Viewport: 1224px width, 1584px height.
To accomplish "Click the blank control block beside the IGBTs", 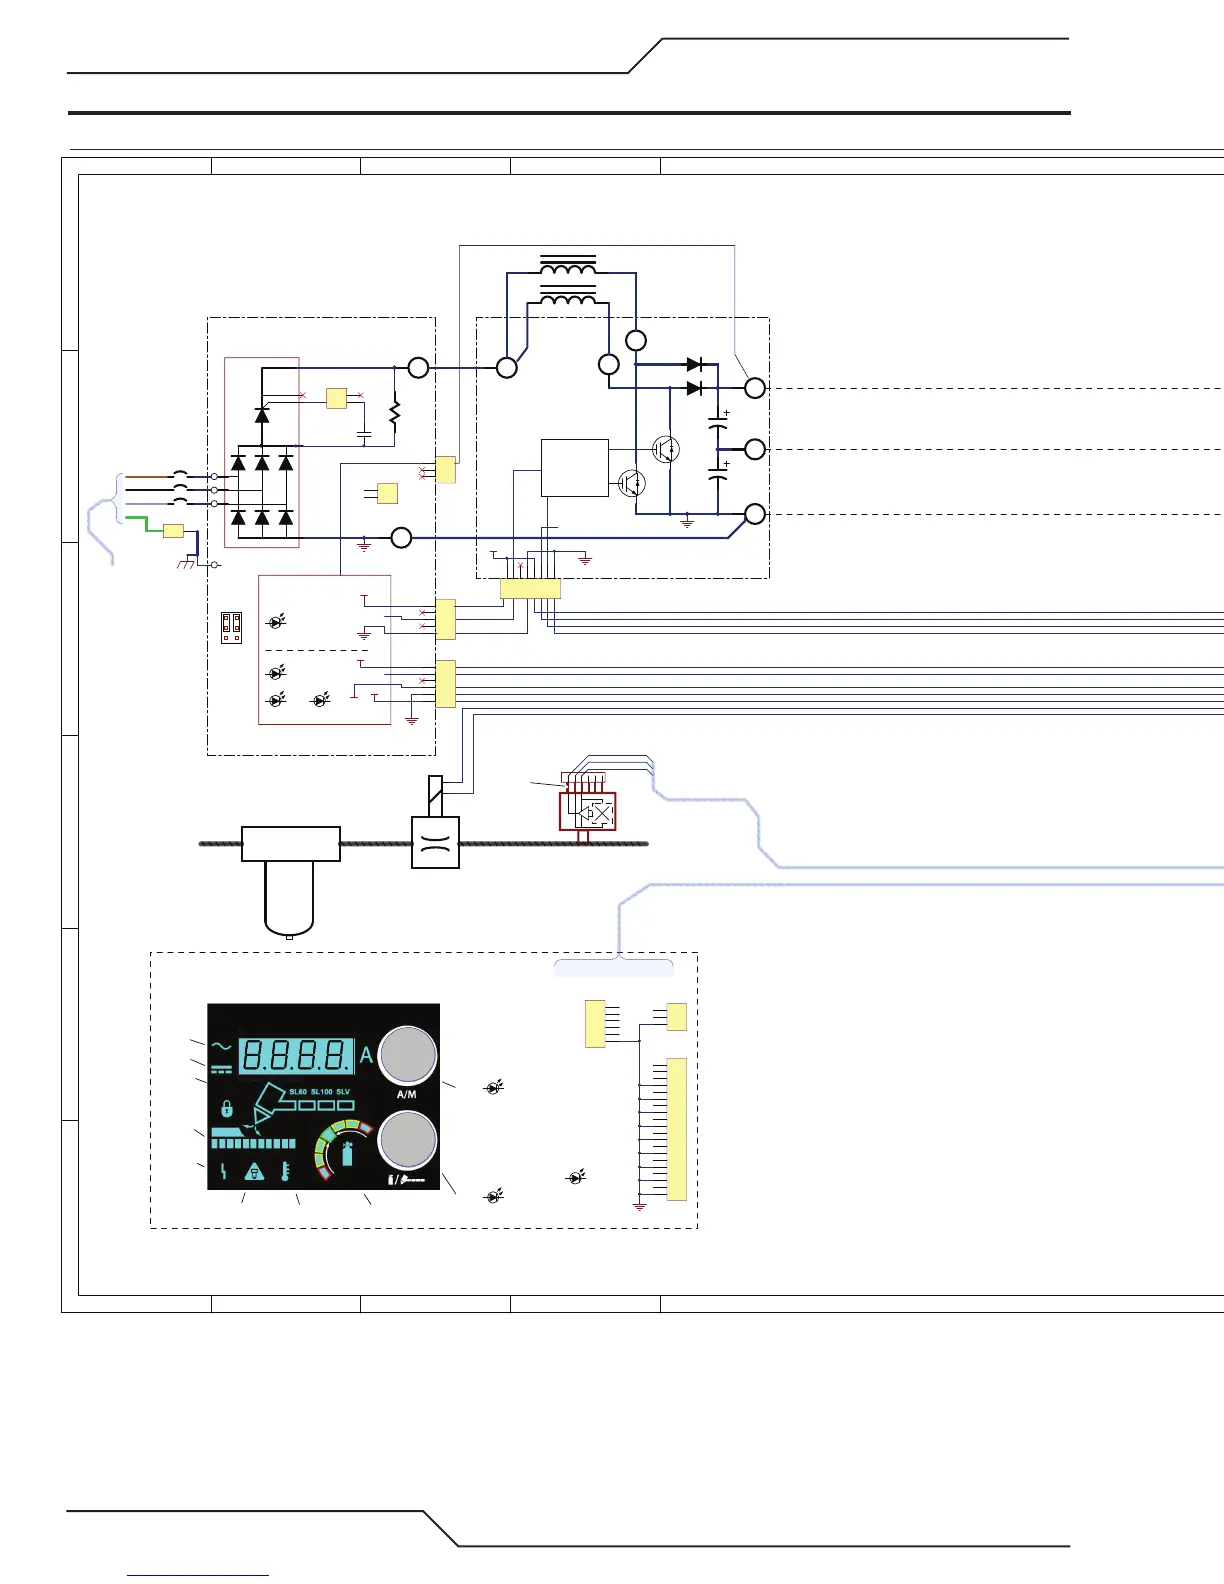I will 575,467.
